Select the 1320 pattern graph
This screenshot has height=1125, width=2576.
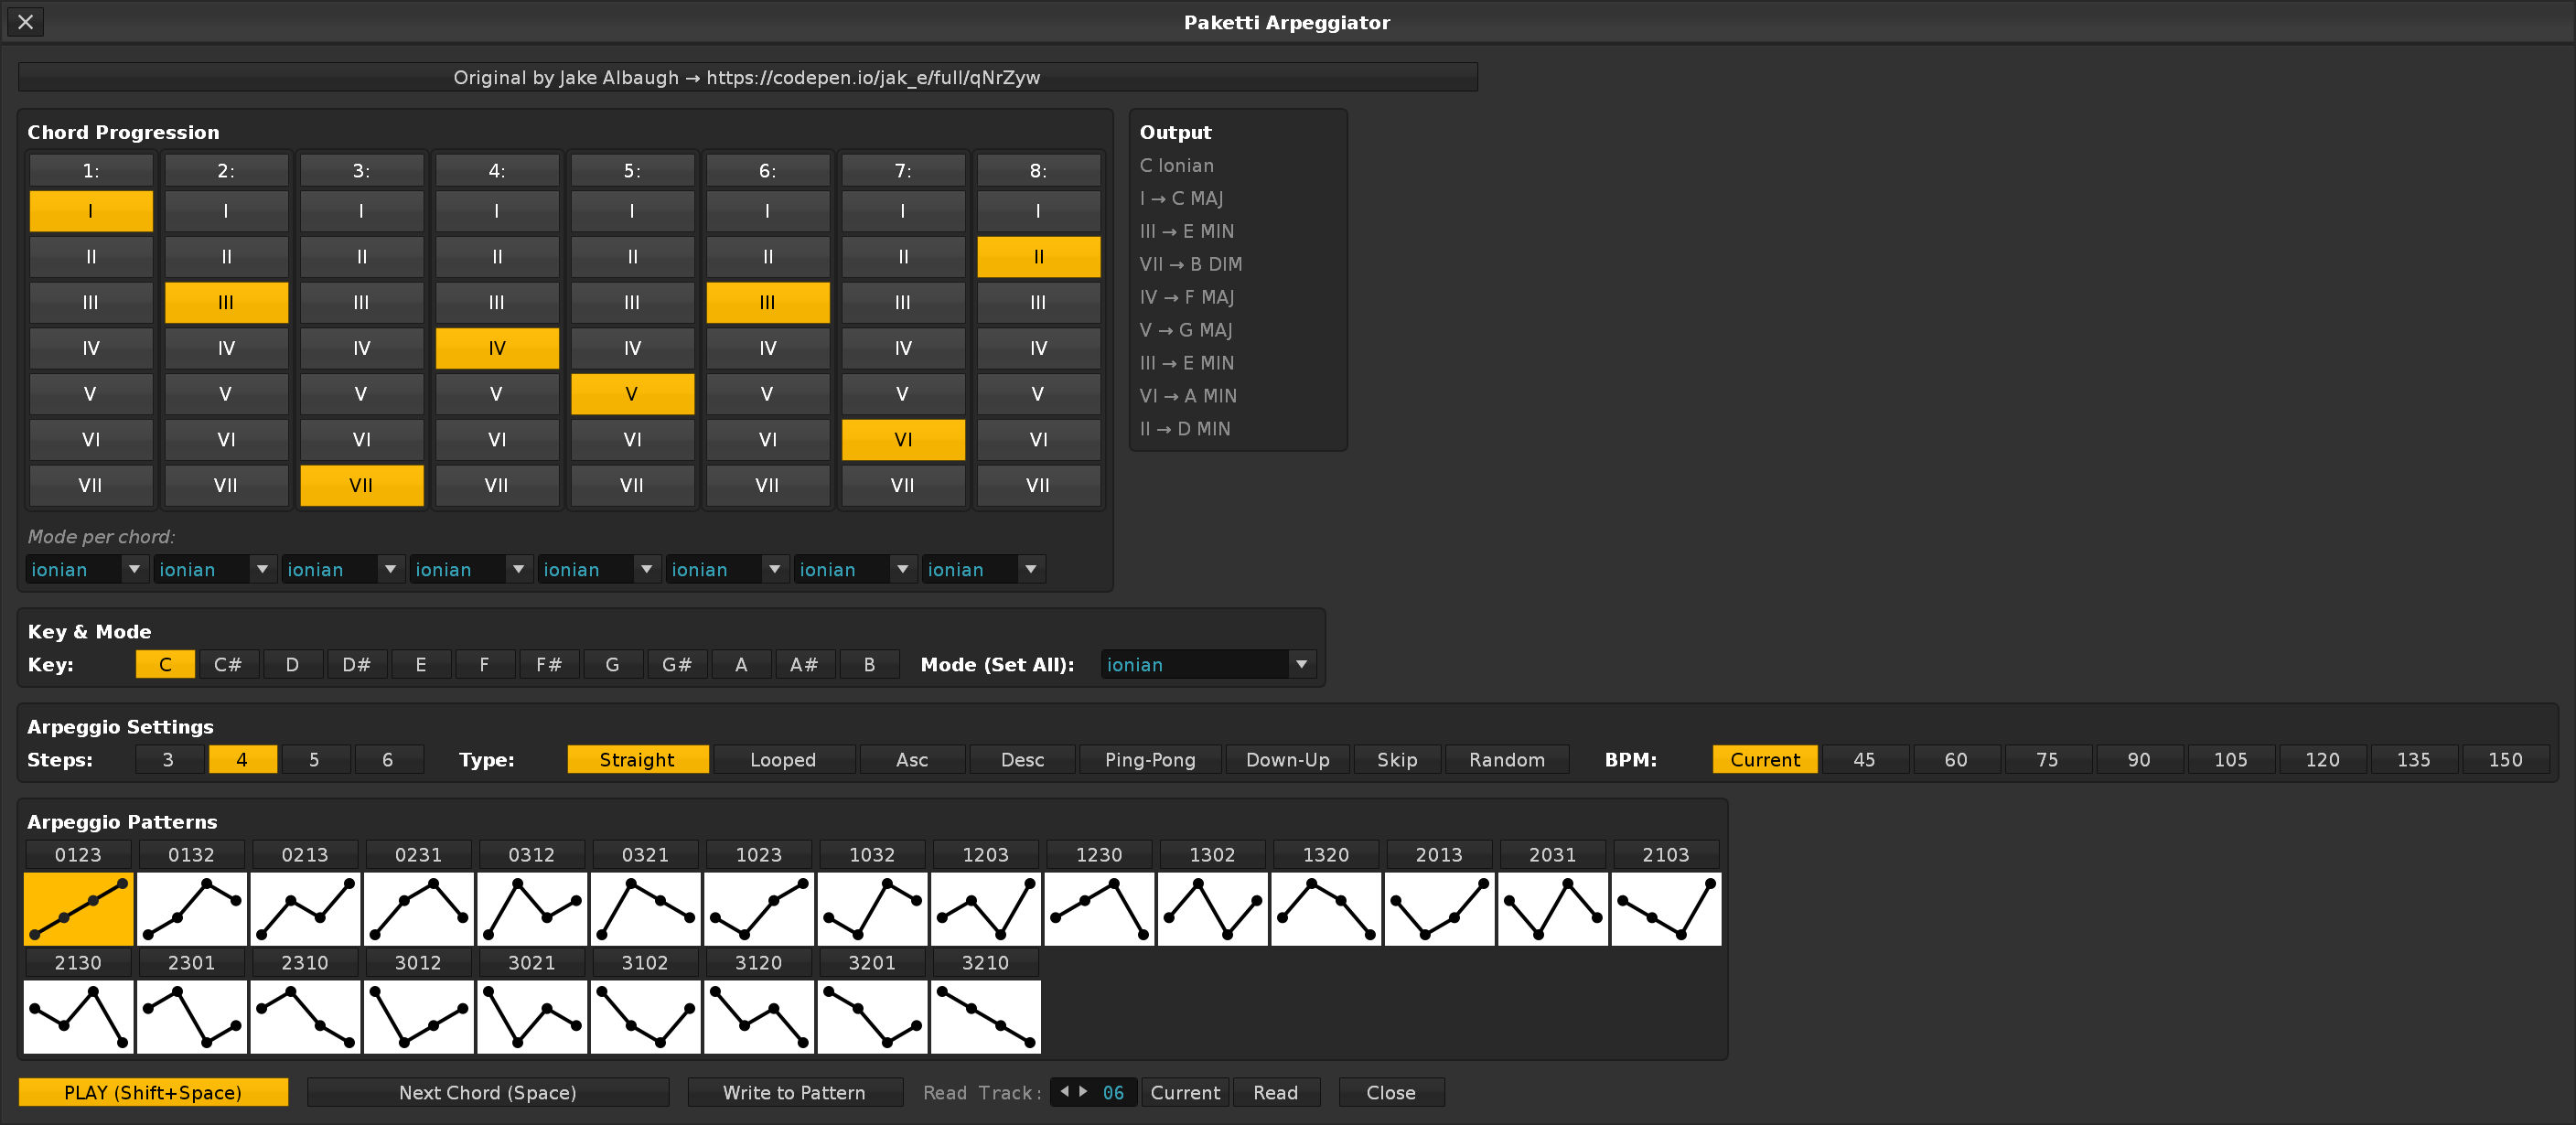click(x=1326, y=908)
